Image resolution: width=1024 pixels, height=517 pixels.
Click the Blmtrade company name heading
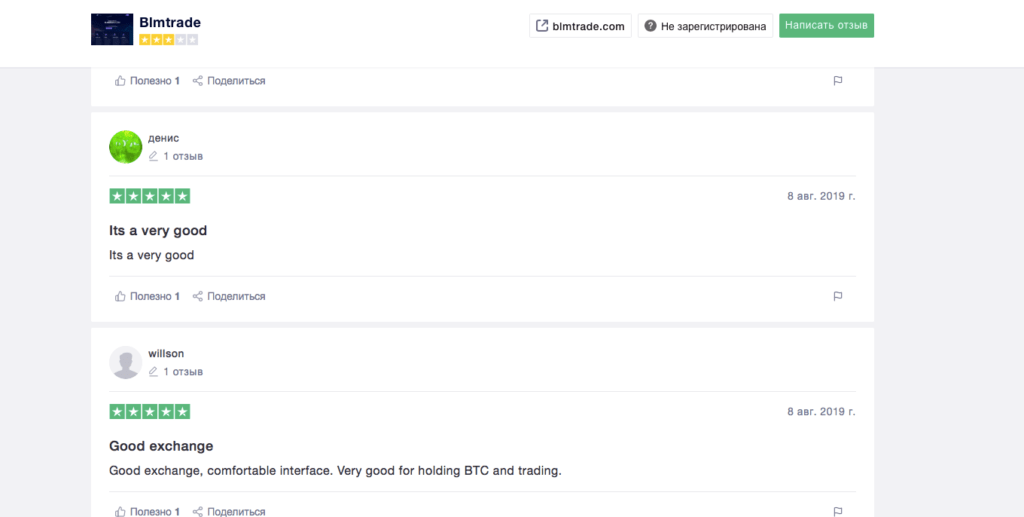tap(170, 21)
